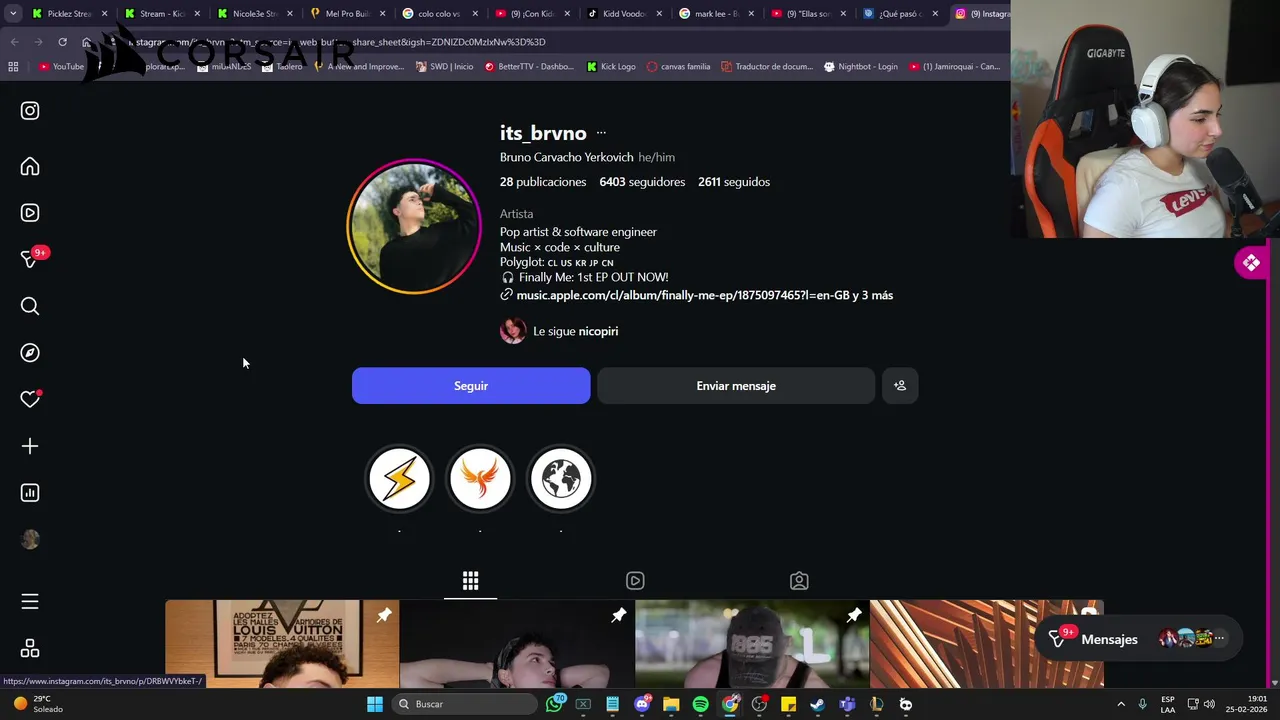1280x720 pixels.
Task: Open Explore compass icon
Action: [x=30, y=353]
